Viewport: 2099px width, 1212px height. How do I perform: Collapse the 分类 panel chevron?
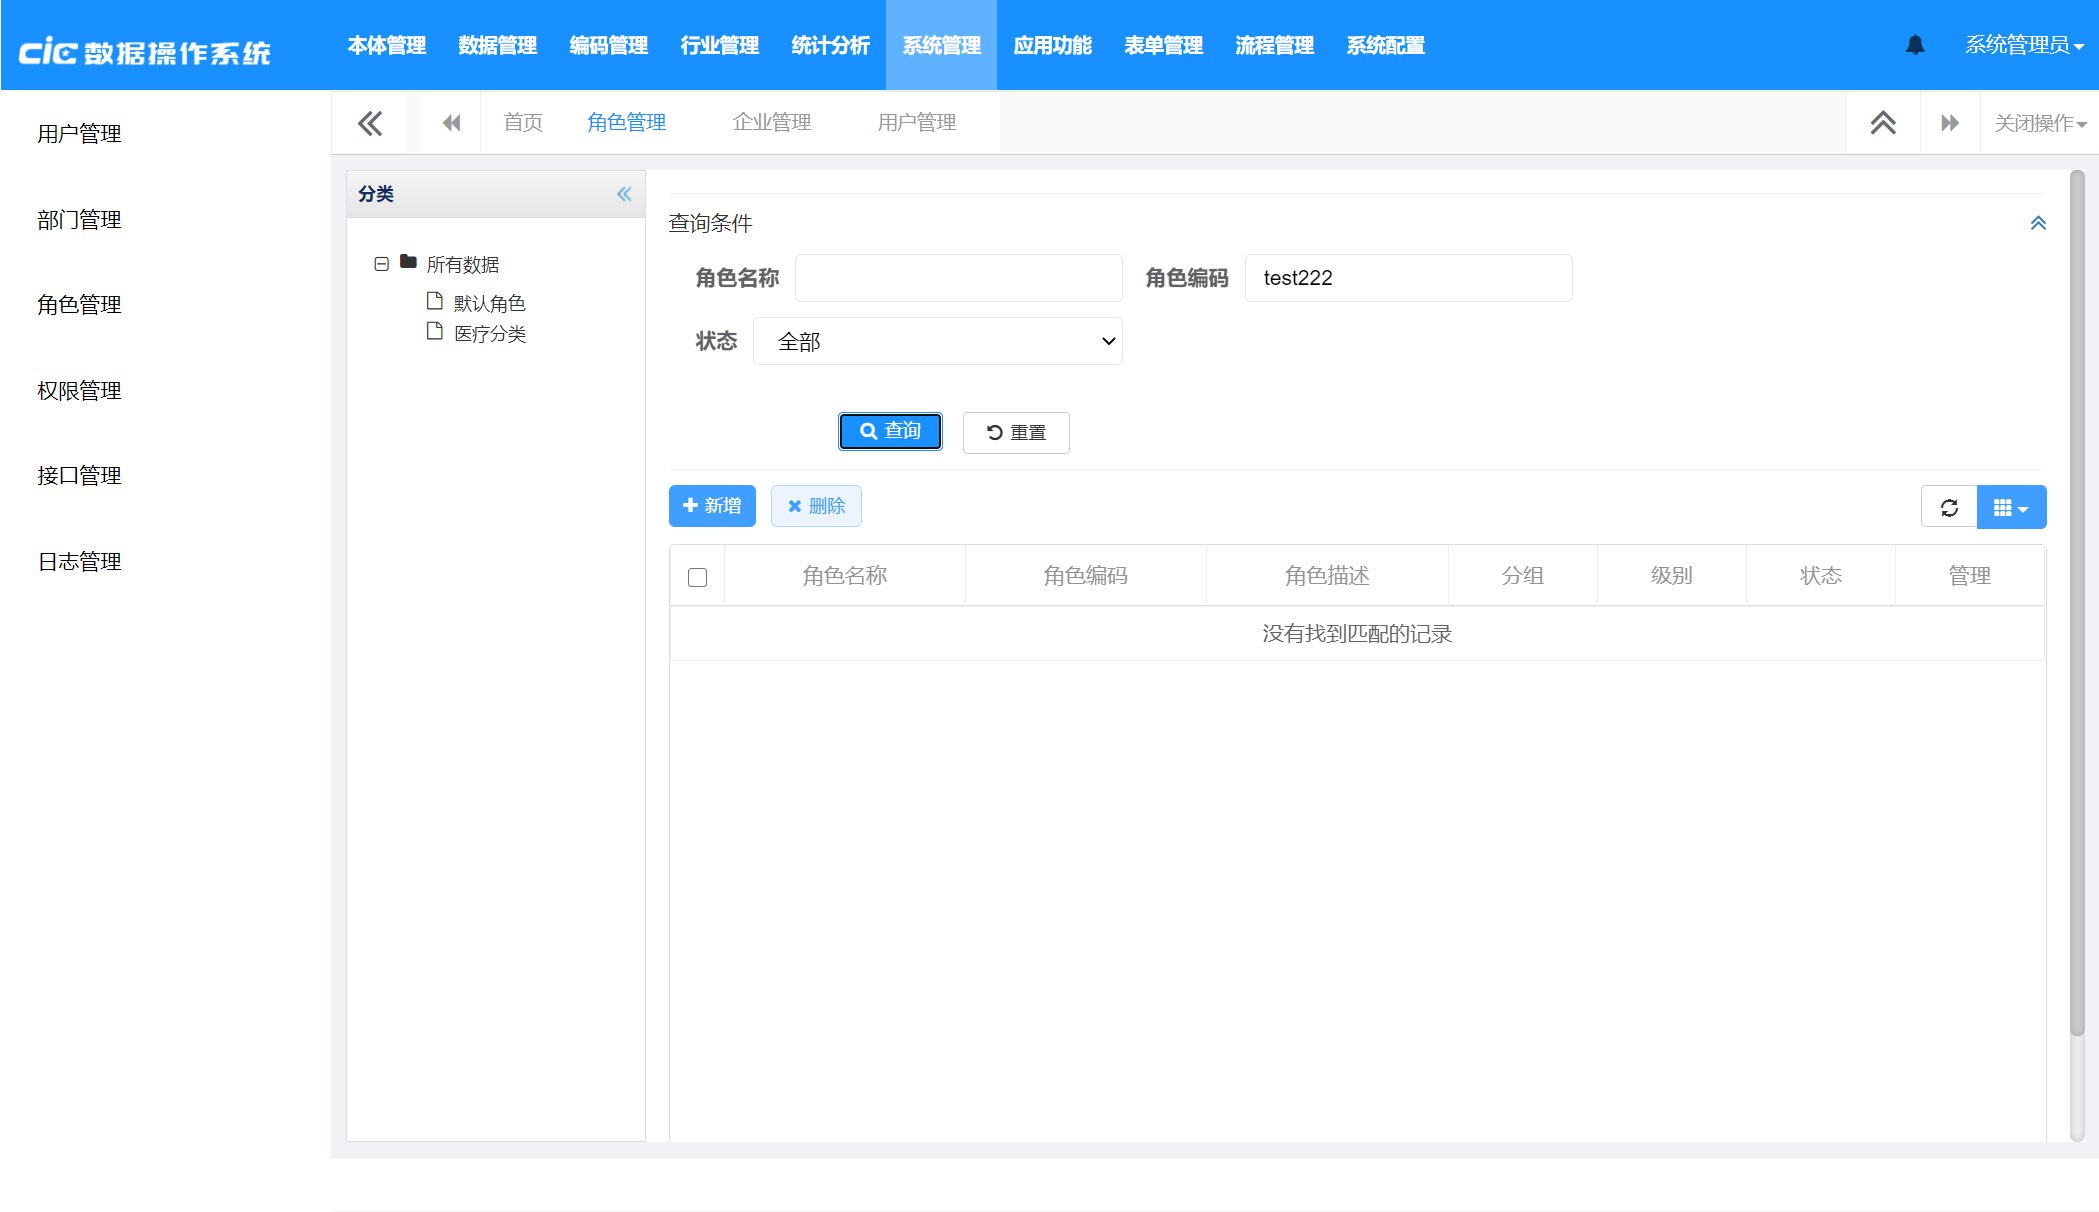pyautogui.click(x=624, y=194)
